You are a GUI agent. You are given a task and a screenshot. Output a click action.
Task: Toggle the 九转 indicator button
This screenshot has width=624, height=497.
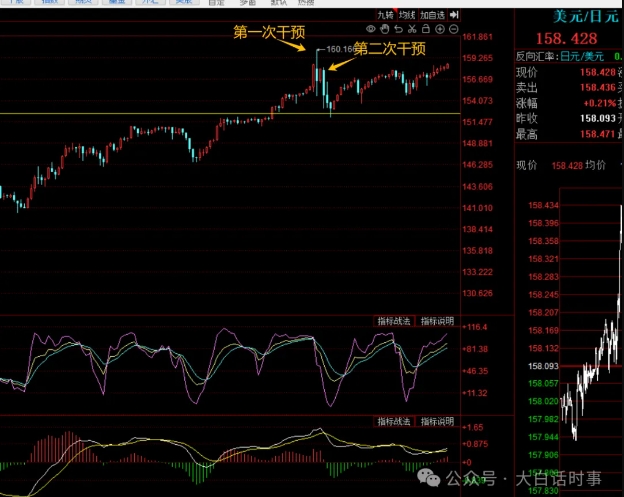pyautogui.click(x=386, y=15)
